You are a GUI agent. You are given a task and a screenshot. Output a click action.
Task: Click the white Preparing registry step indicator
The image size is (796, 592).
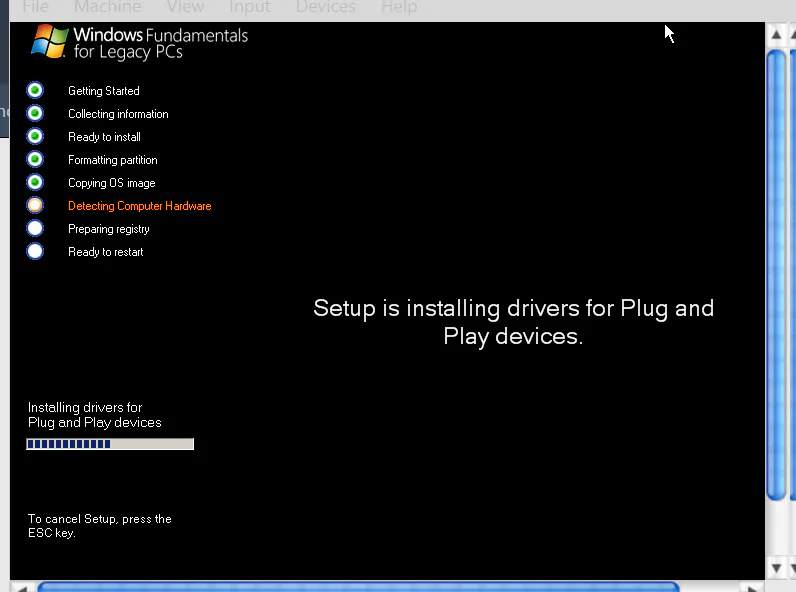pos(35,228)
